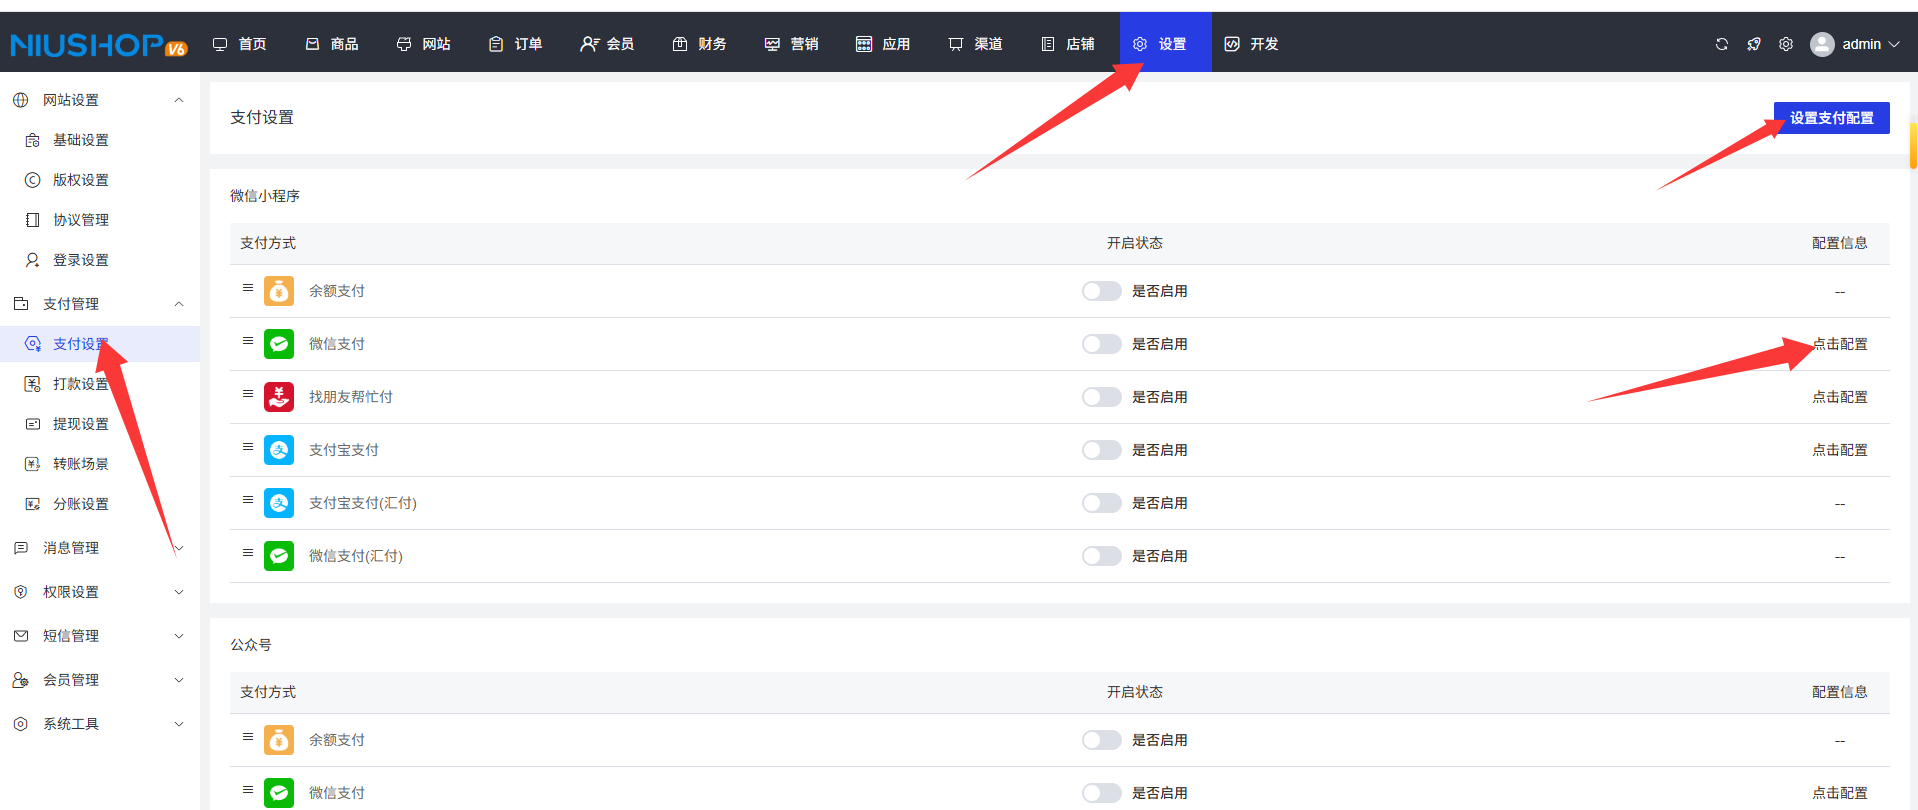
Task: Select the 设置 top menu
Action: coord(1166,44)
